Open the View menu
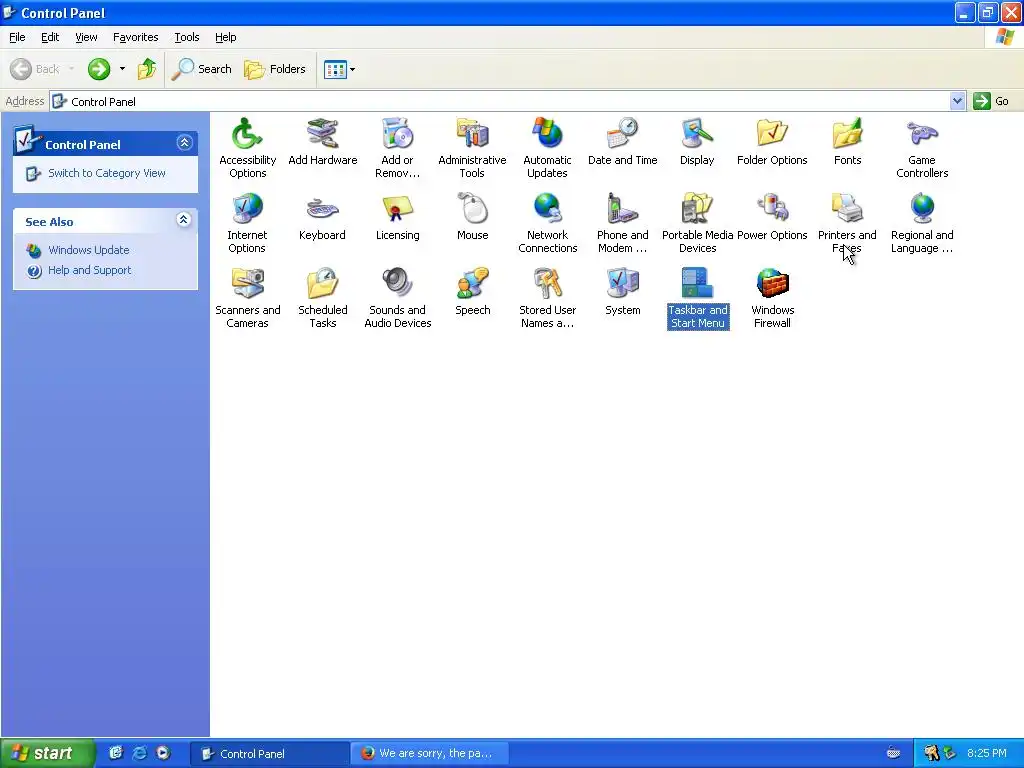The image size is (1024, 768). pos(86,37)
